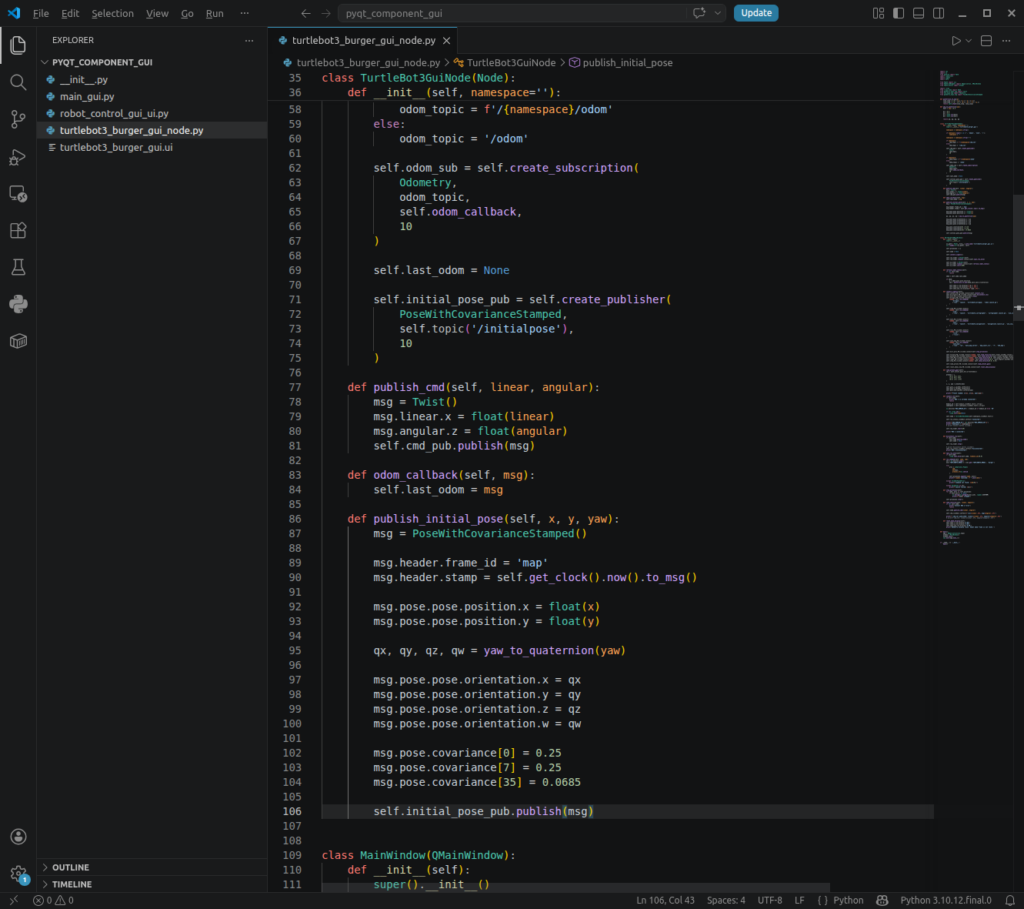
Task: Open the Python extension icon in activity bar
Action: click(18, 304)
